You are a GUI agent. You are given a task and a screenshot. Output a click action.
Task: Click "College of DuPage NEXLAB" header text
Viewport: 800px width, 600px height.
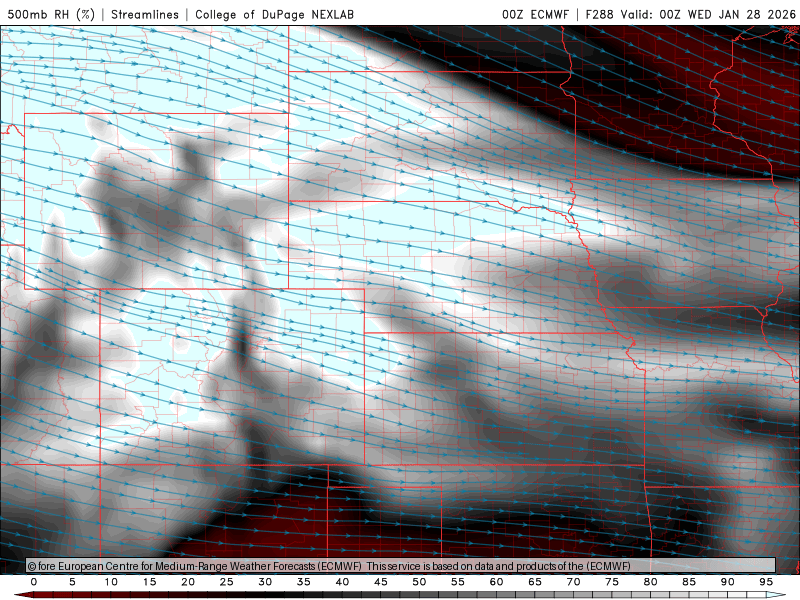[x=274, y=14]
